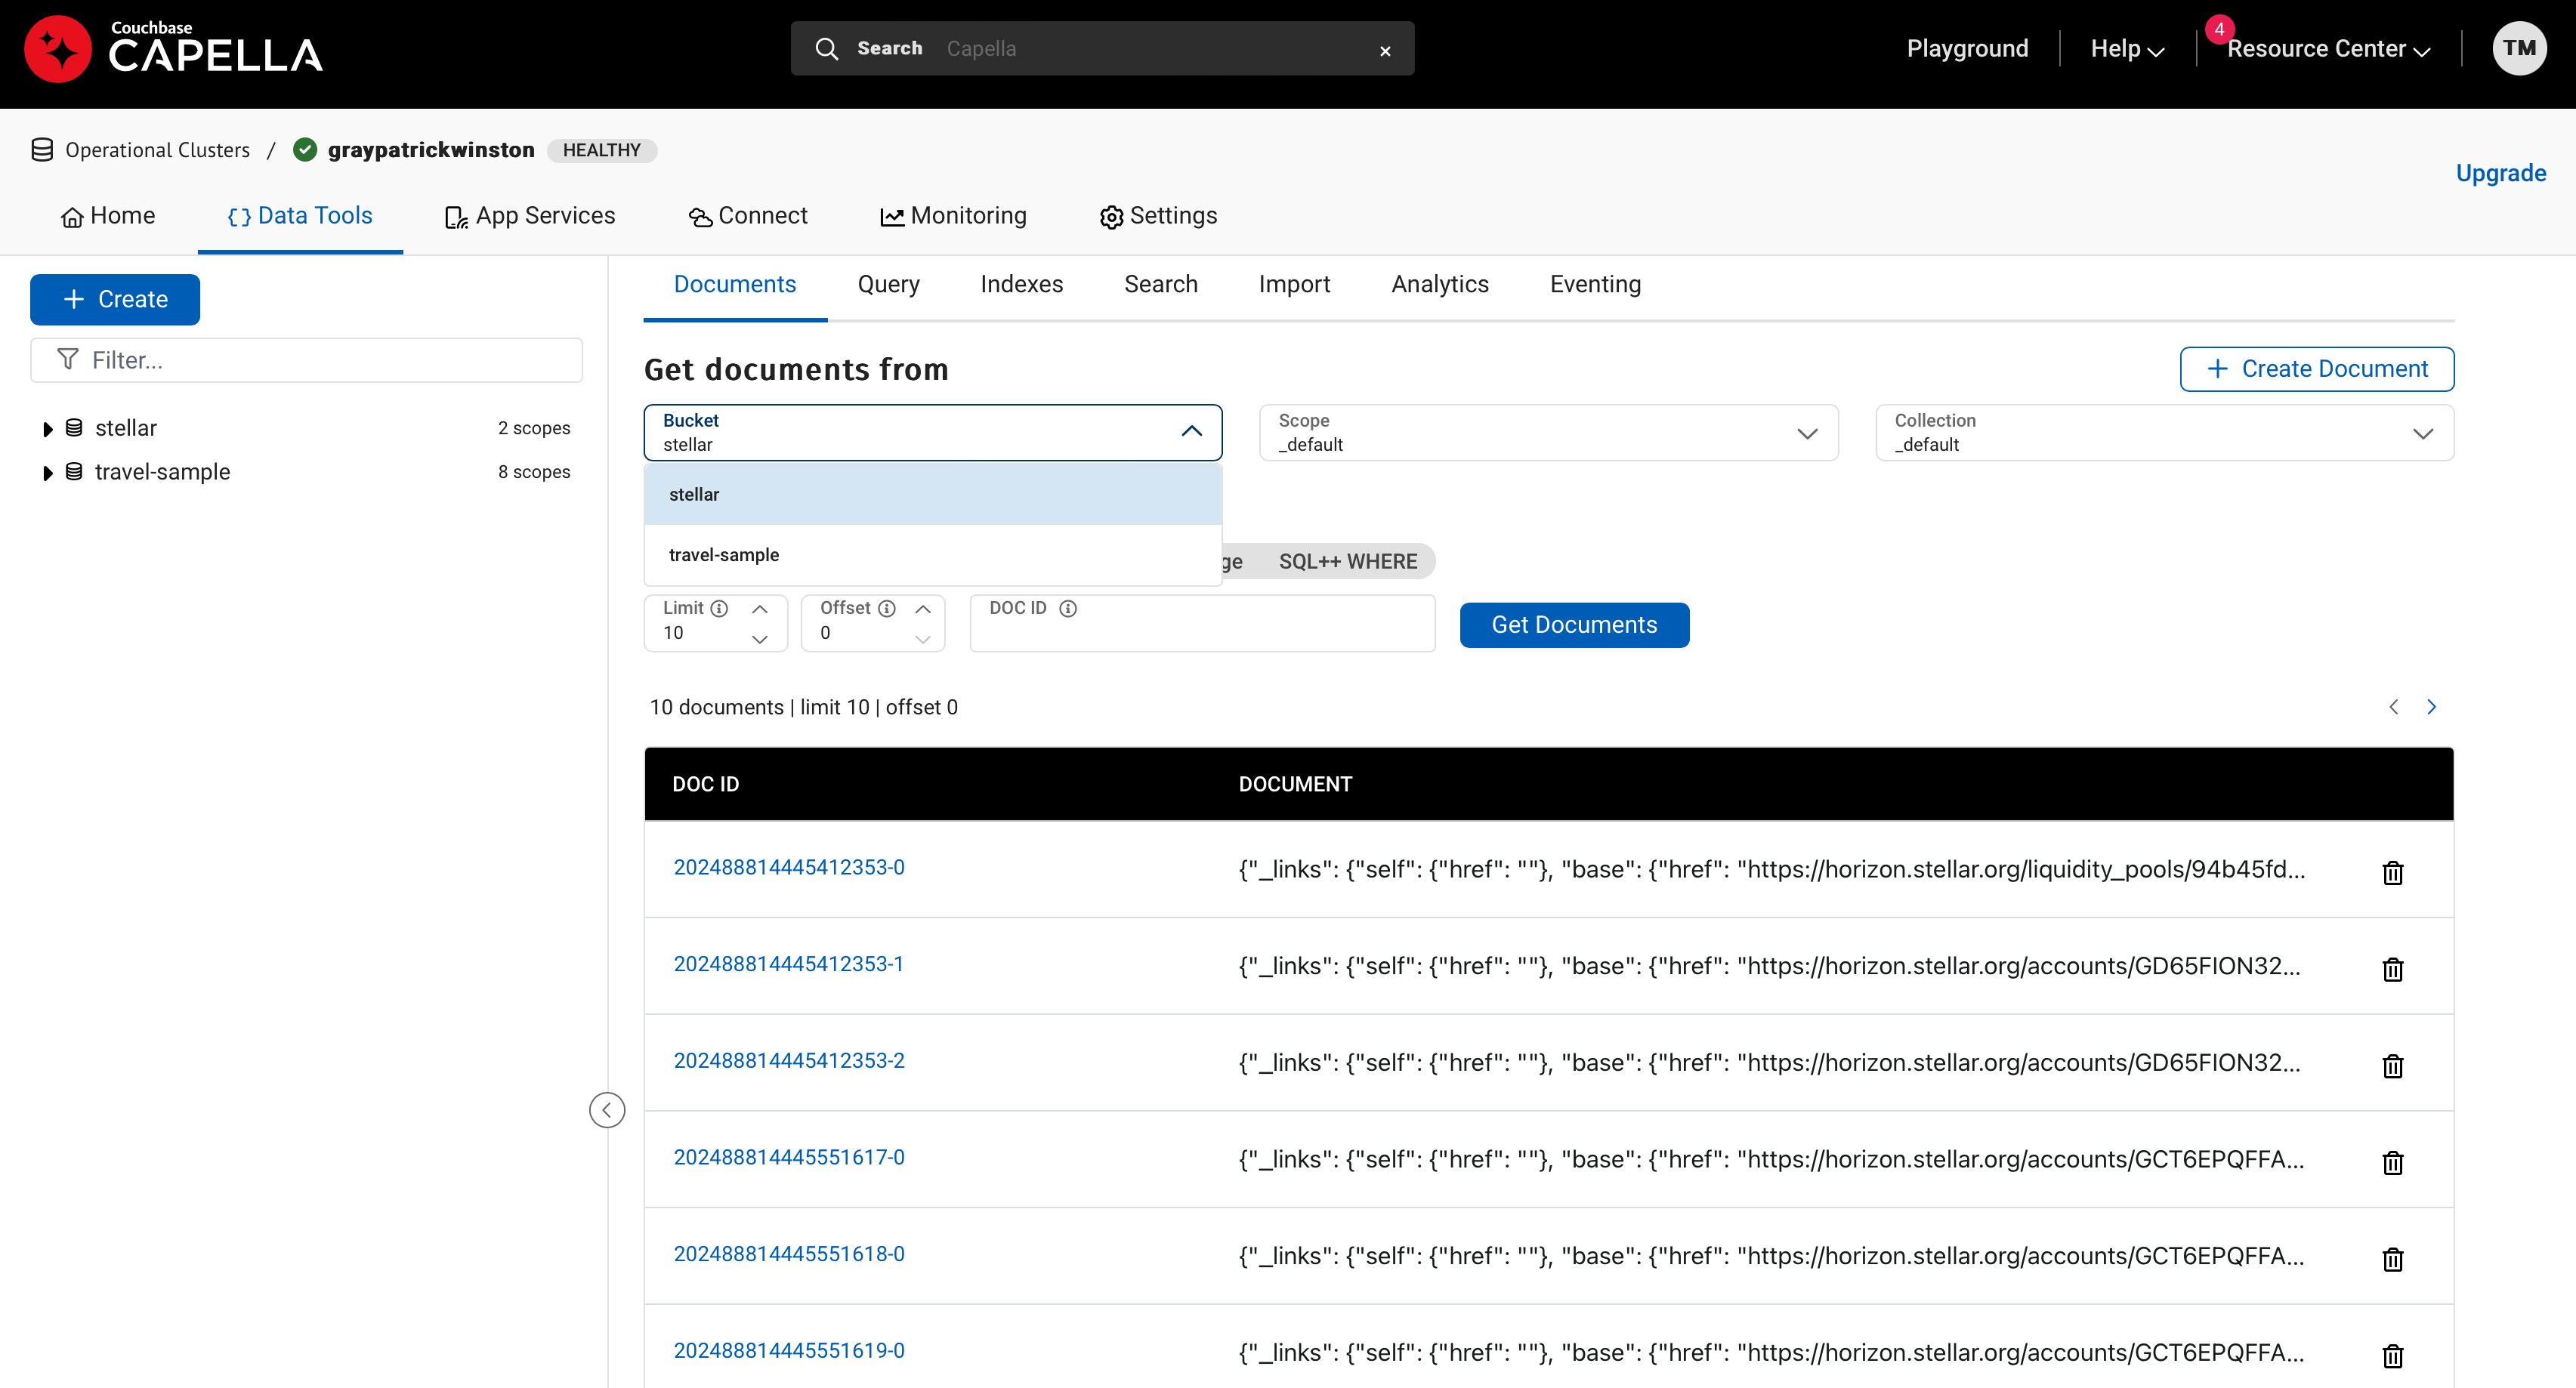Click the travel-sample bucket database icon

(74, 472)
